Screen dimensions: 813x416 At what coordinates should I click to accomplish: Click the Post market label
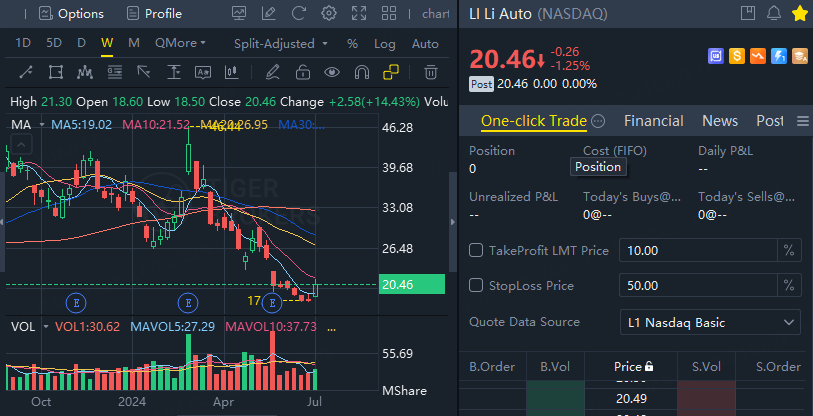pyautogui.click(x=481, y=84)
